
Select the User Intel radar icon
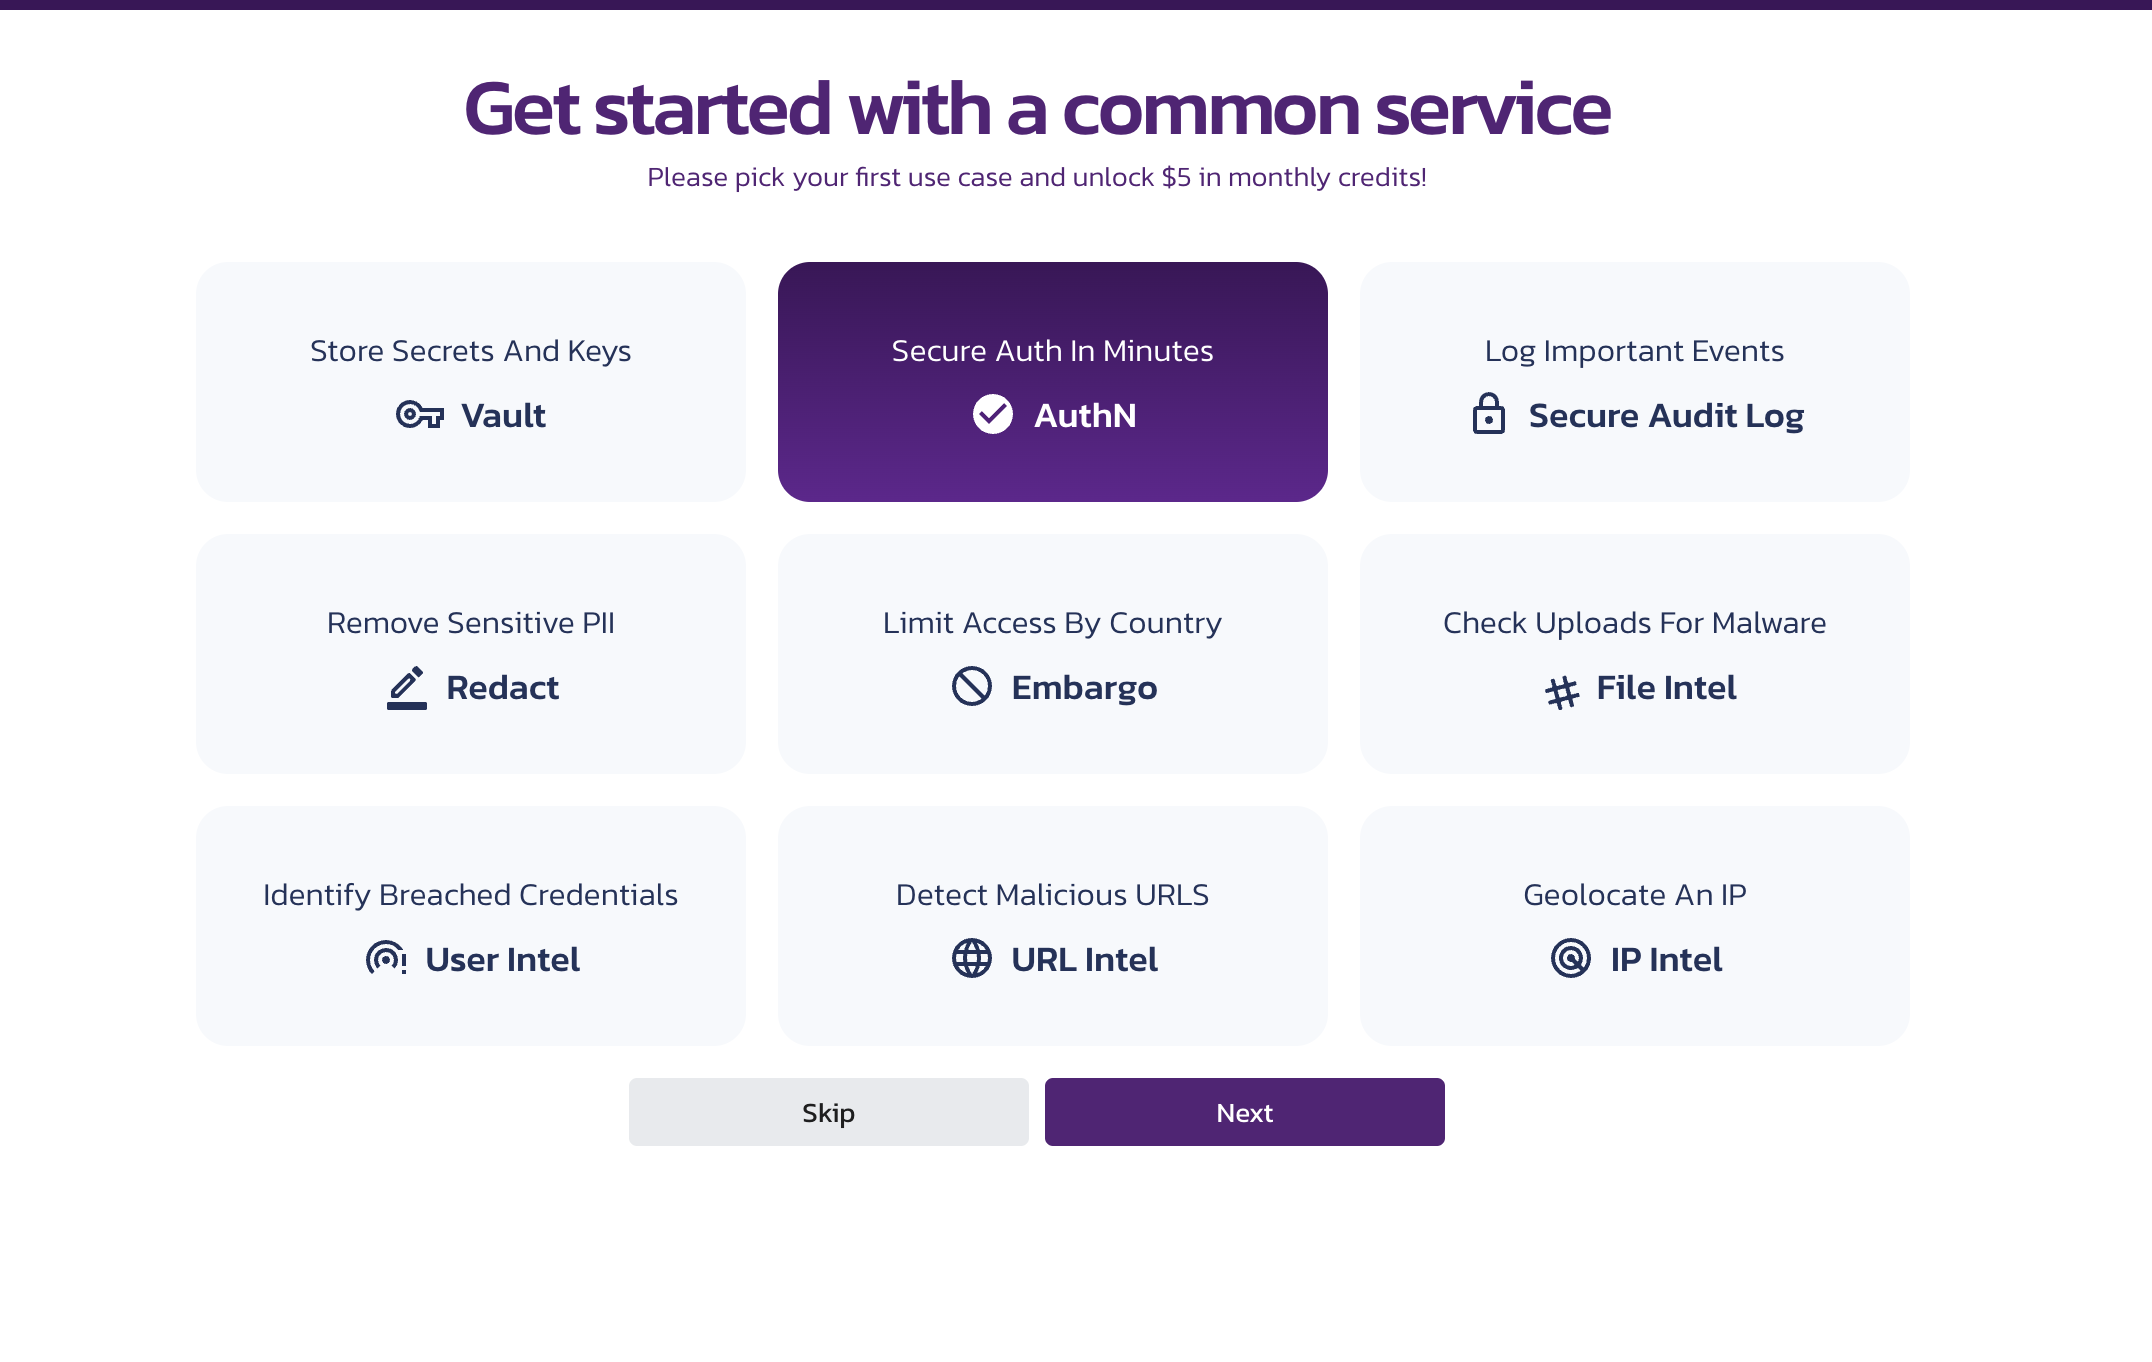tap(386, 959)
